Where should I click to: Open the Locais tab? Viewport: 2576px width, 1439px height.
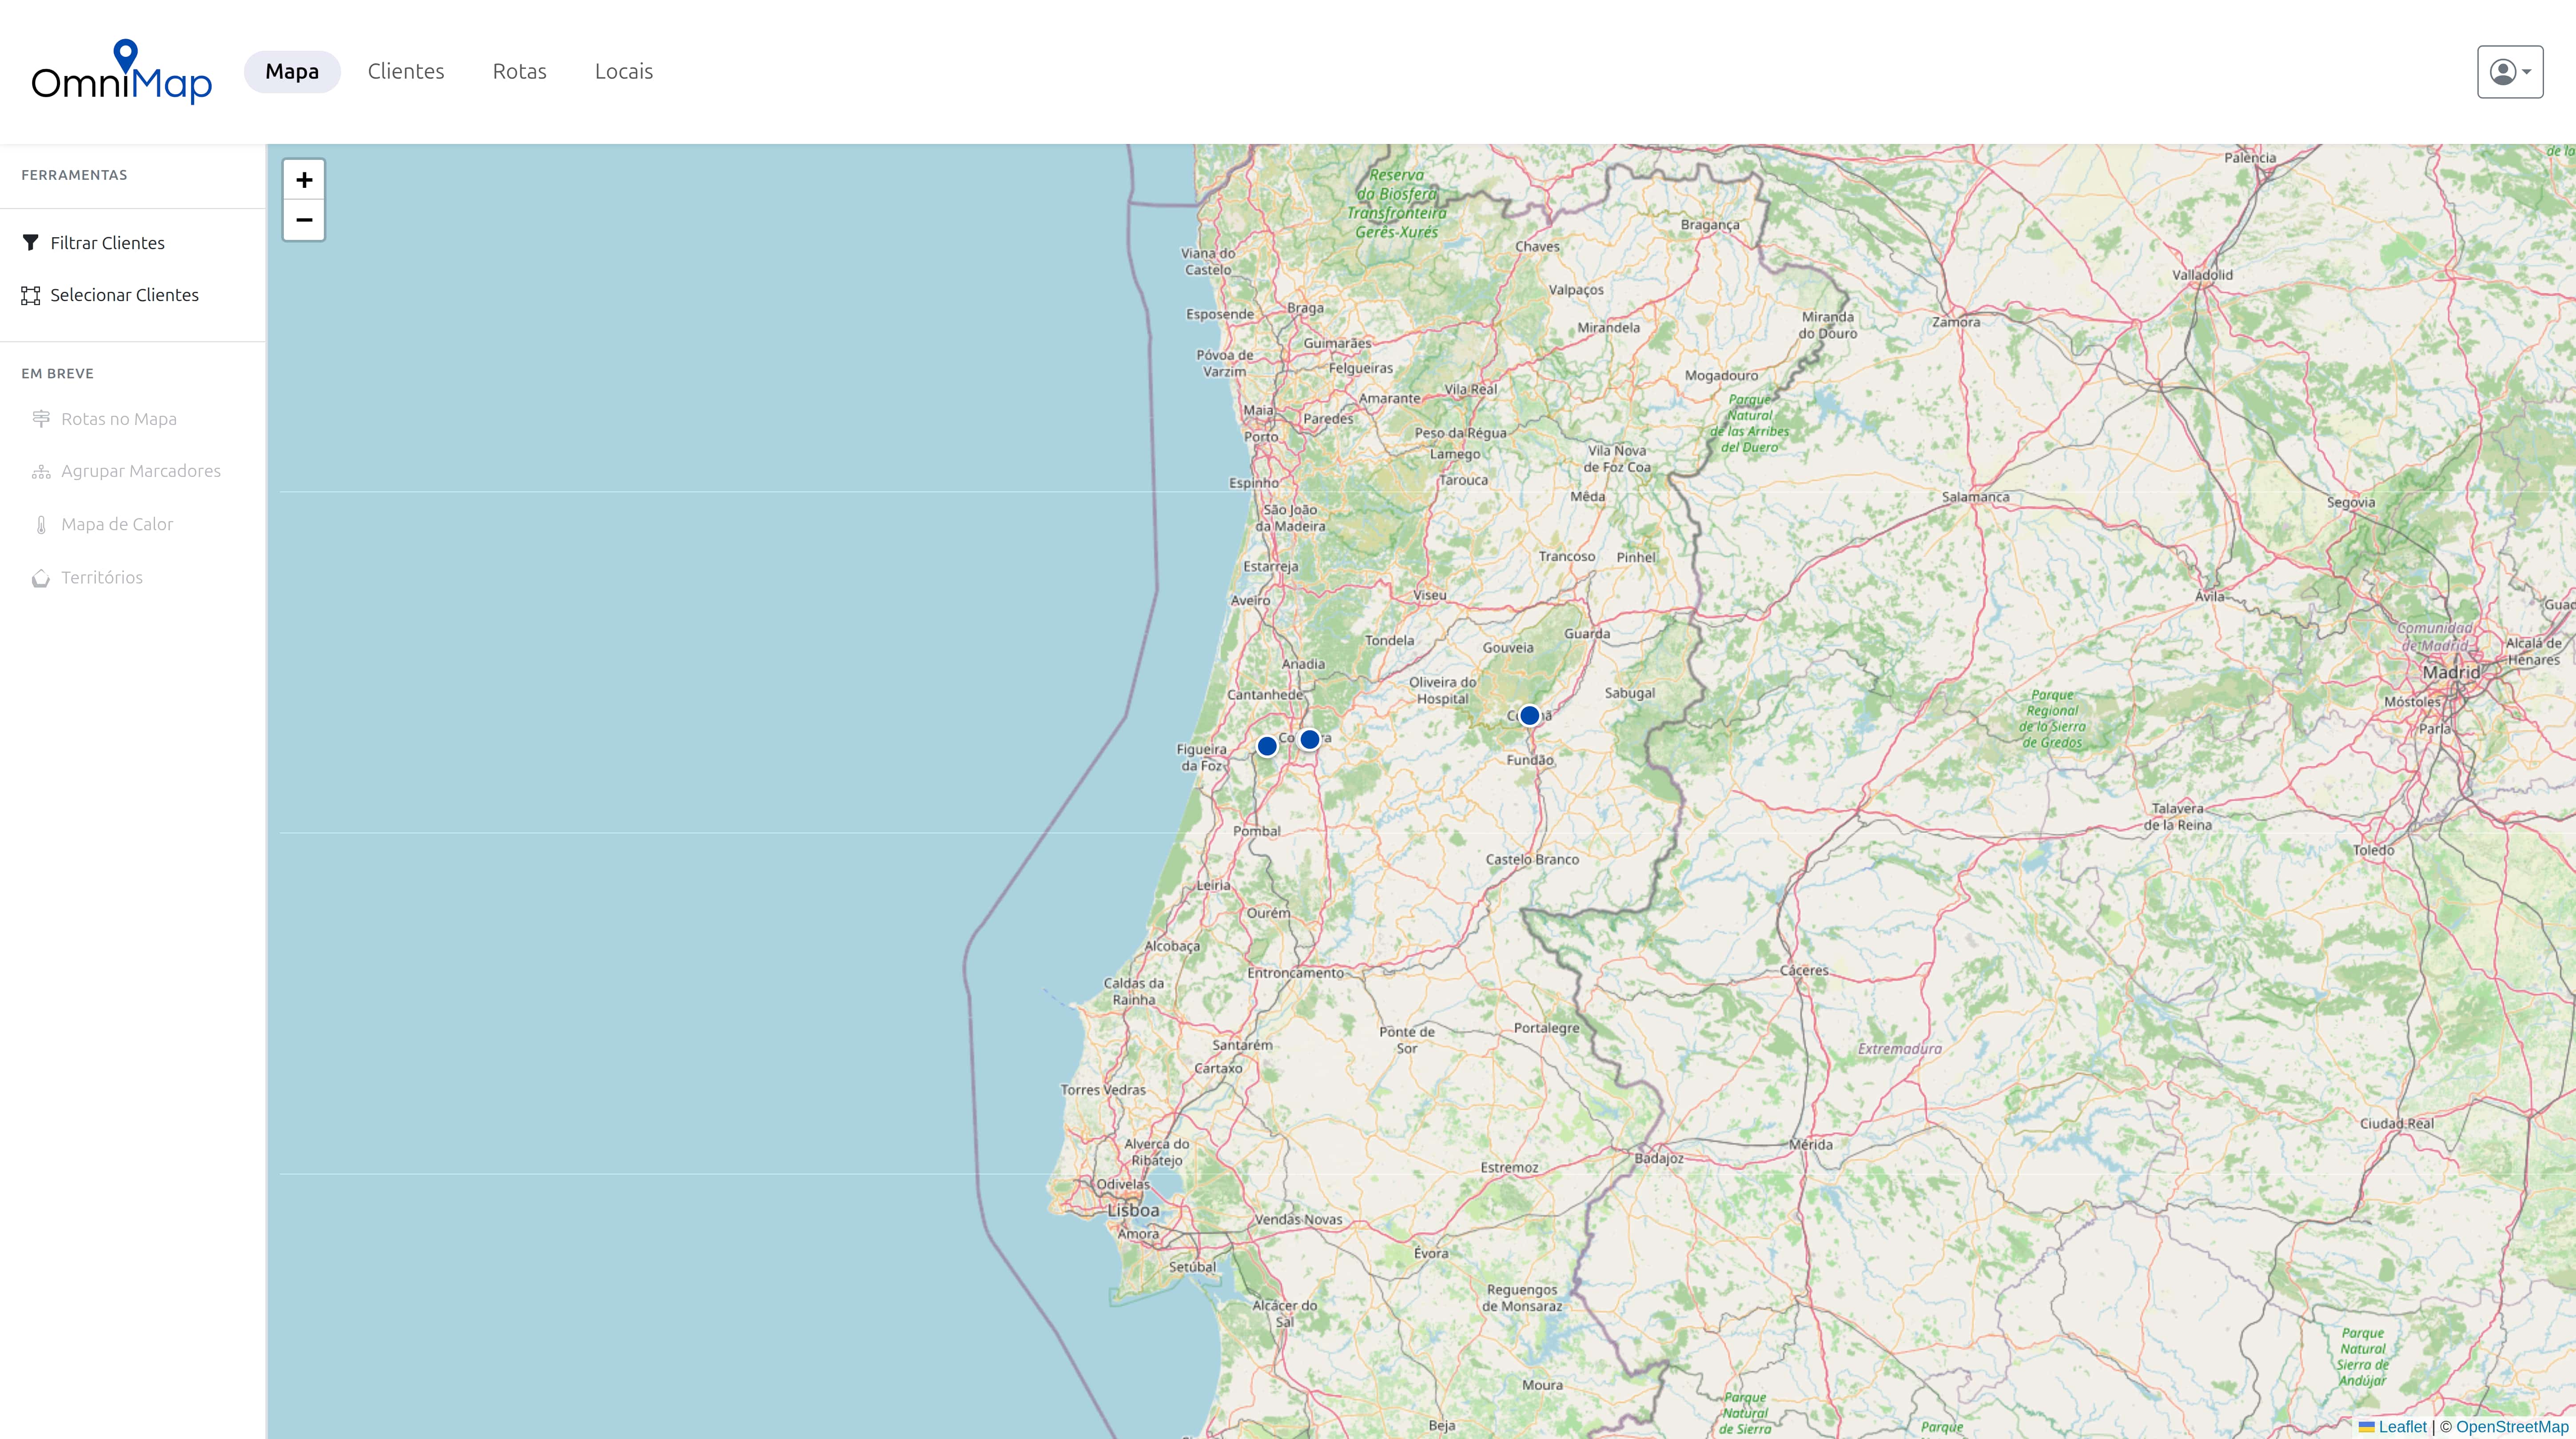pyautogui.click(x=624, y=72)
